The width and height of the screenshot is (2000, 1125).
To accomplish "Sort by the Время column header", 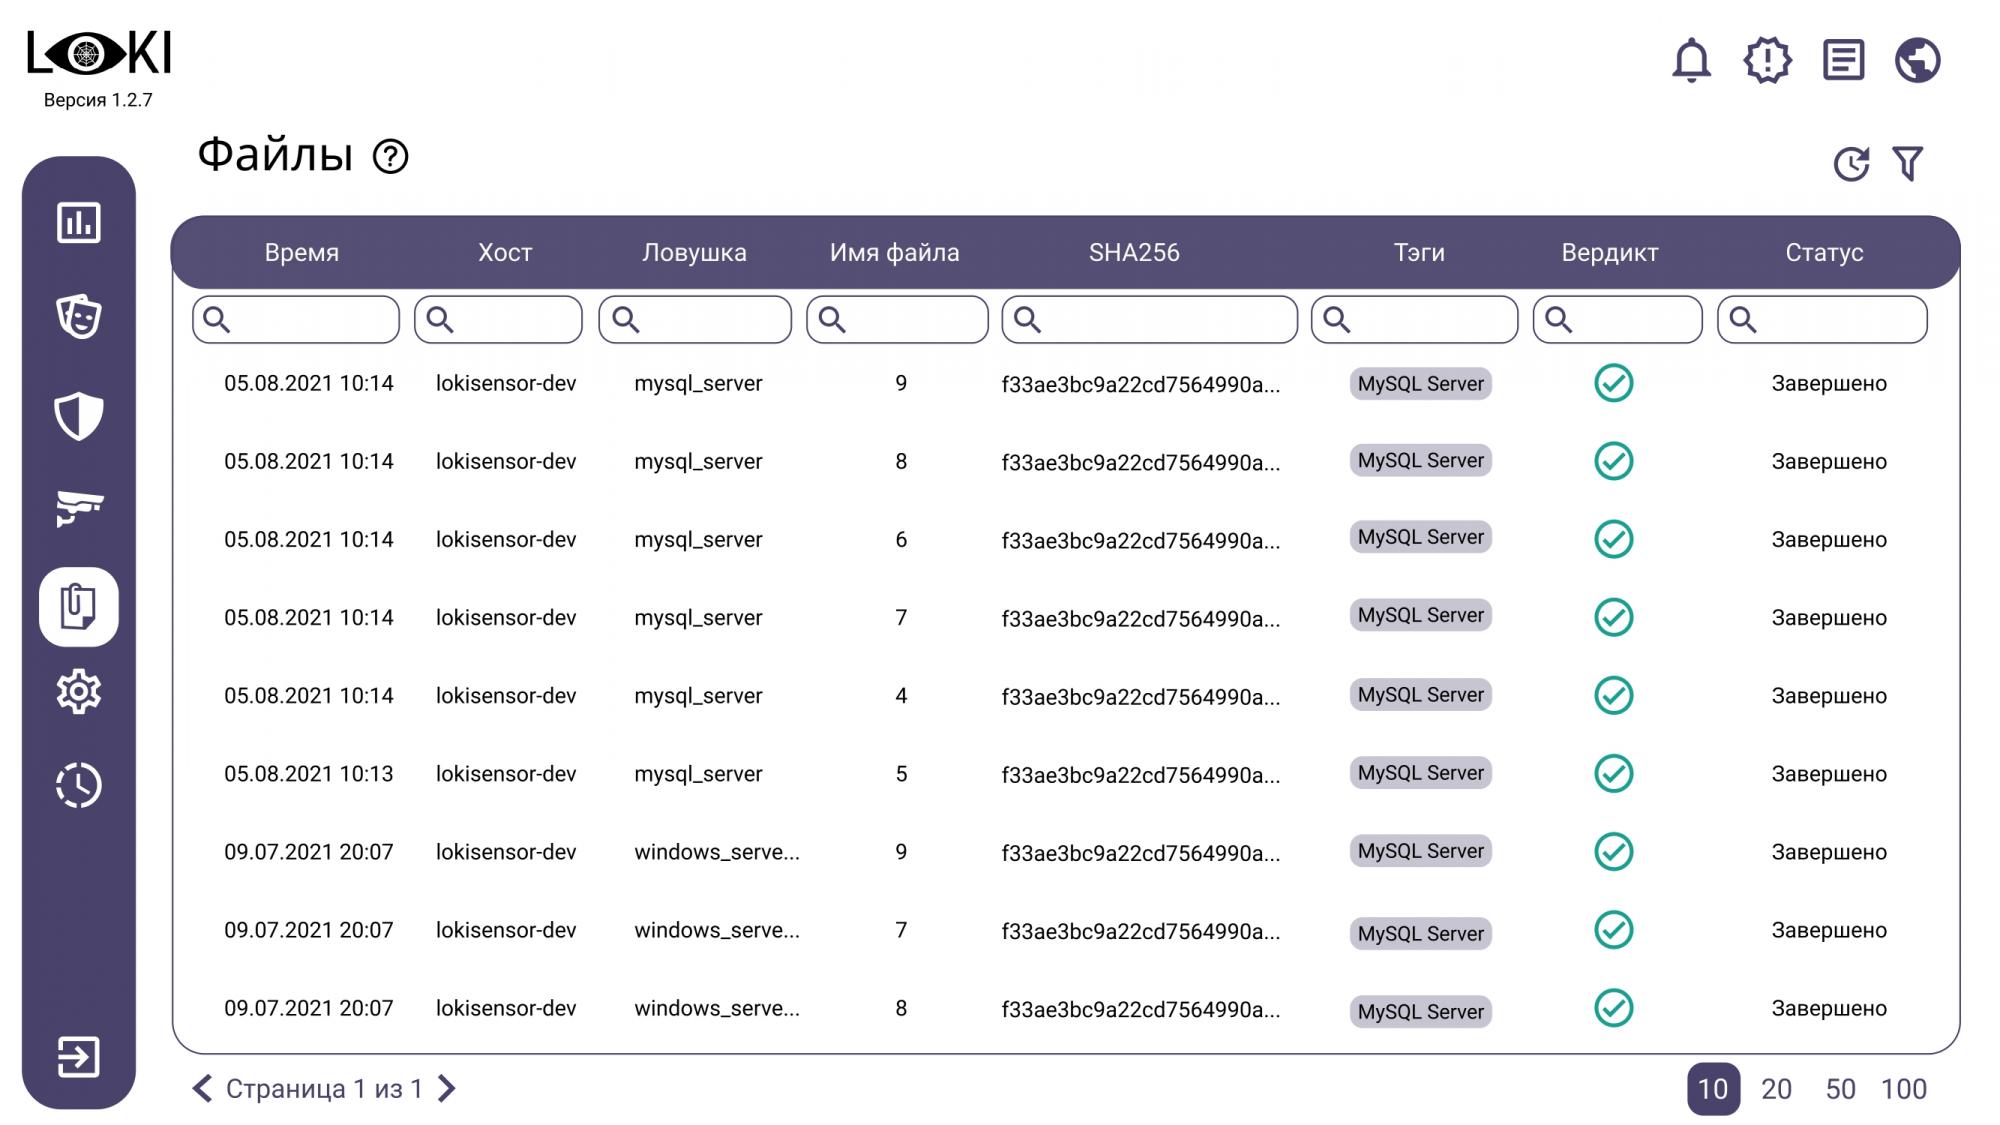I will point(301,253).
